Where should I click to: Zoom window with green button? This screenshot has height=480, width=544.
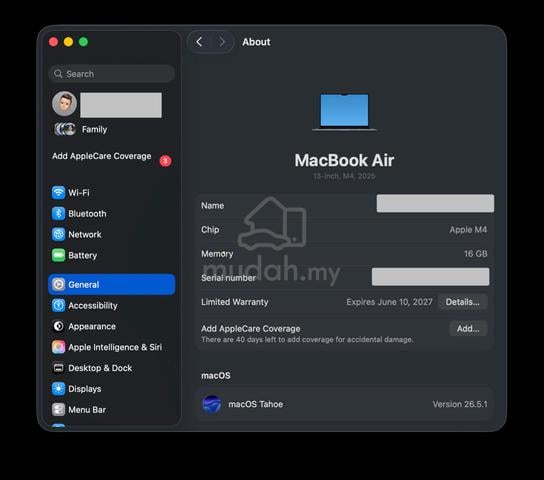click(x=84, y=42)
